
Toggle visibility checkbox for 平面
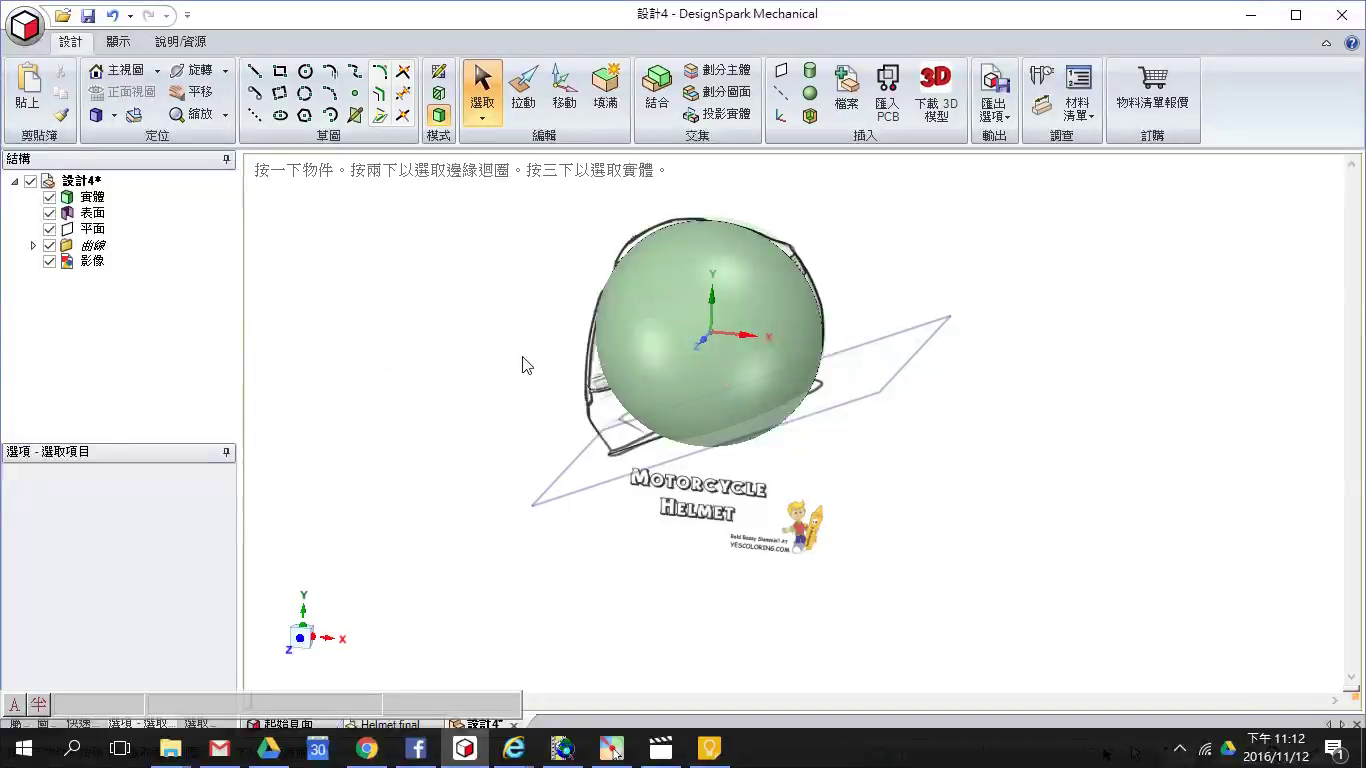[x=50, y=229]
